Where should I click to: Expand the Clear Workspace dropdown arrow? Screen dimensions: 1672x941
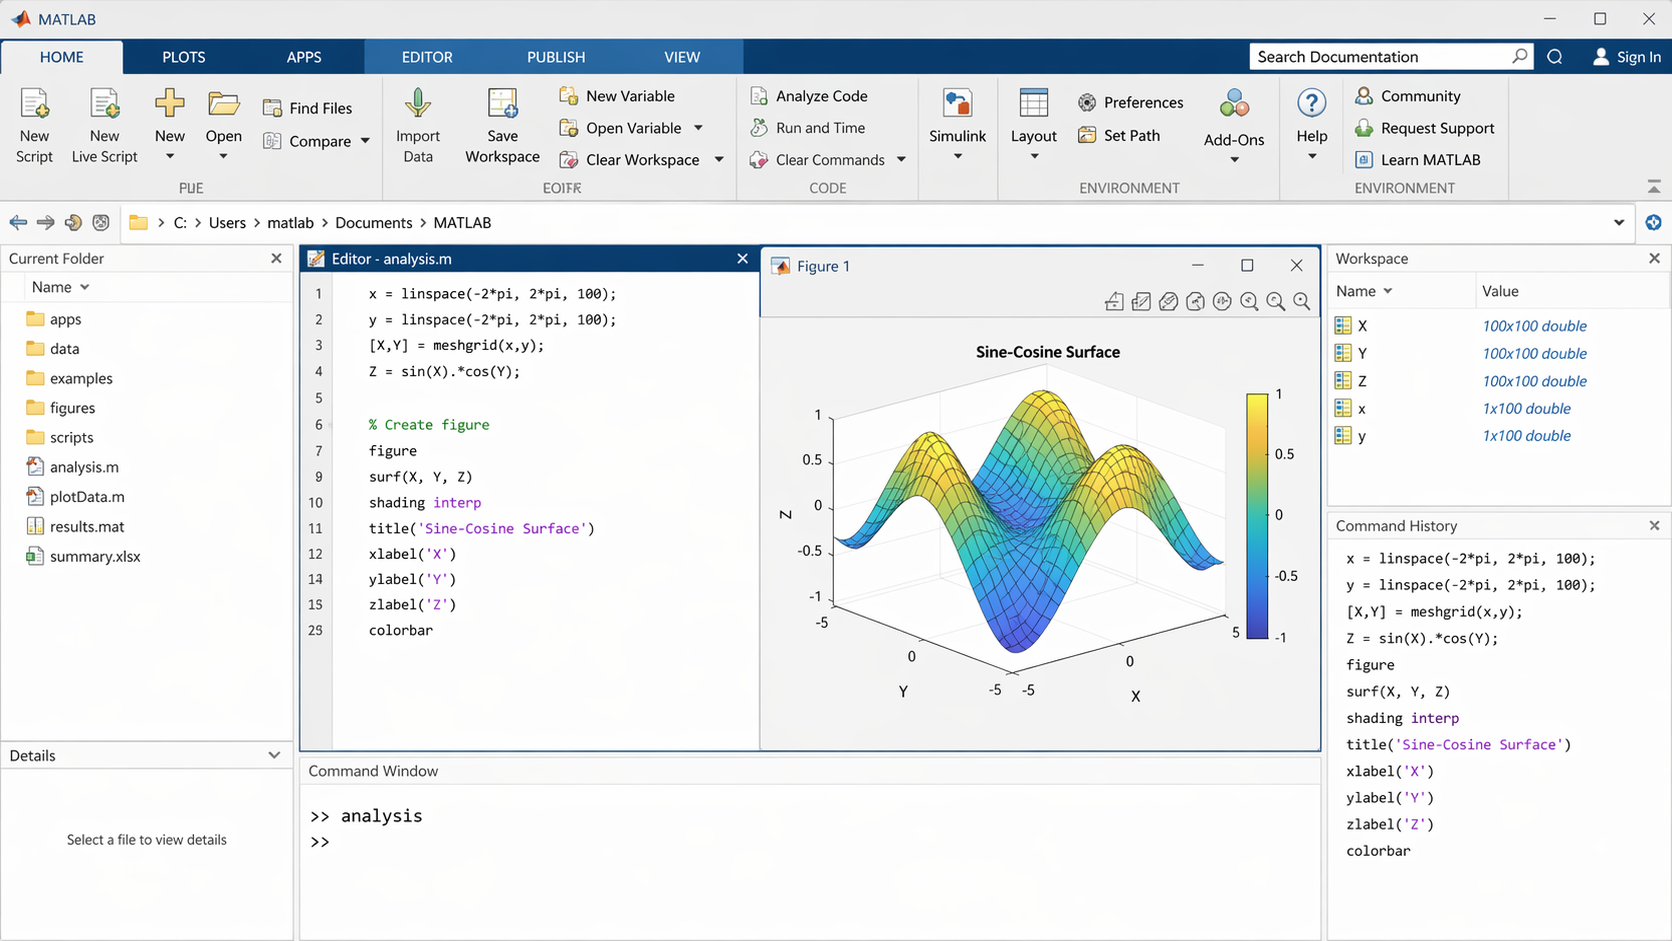coord(718,160)
